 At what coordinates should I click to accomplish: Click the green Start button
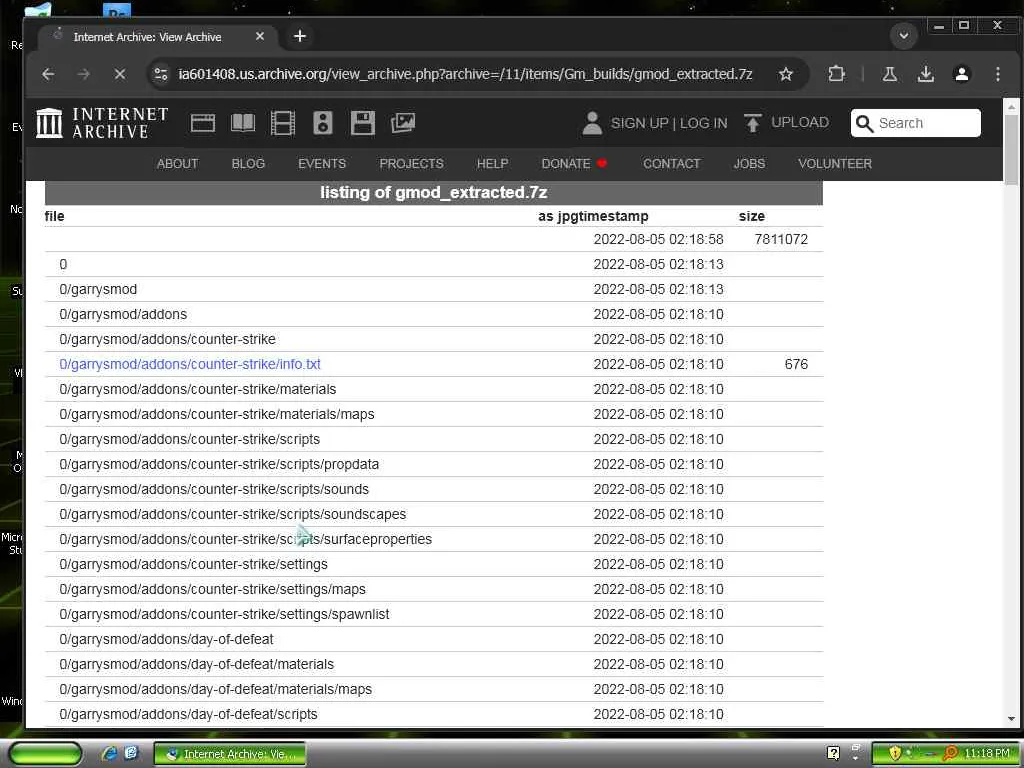pos(45,754)
